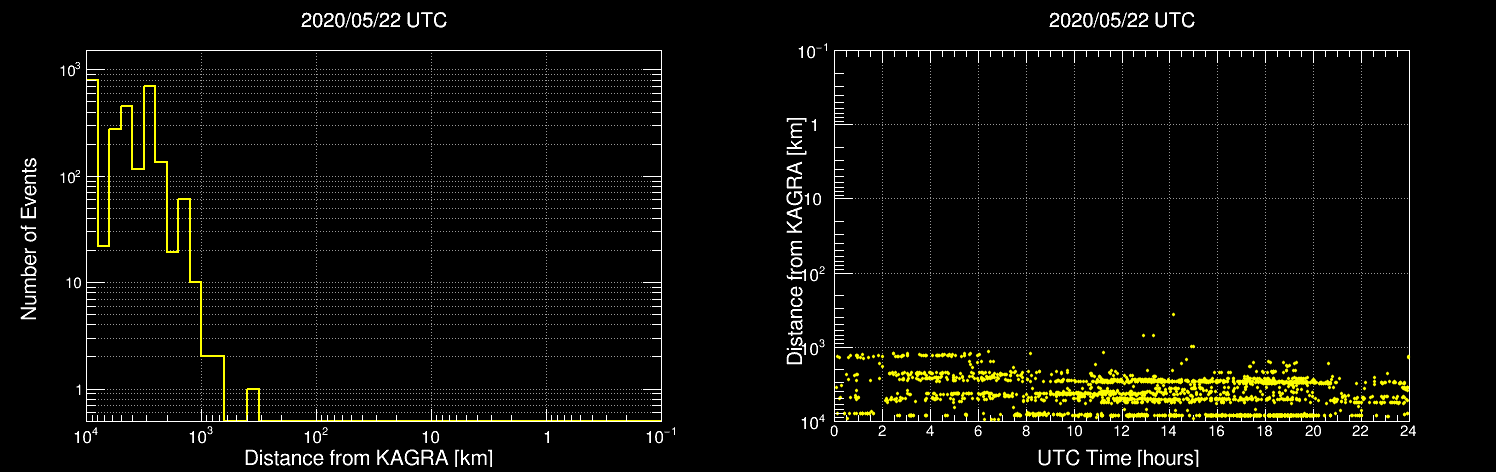
Task: Click the 10^4 tick on the histogram x-axis
Action: coord(86,435)
